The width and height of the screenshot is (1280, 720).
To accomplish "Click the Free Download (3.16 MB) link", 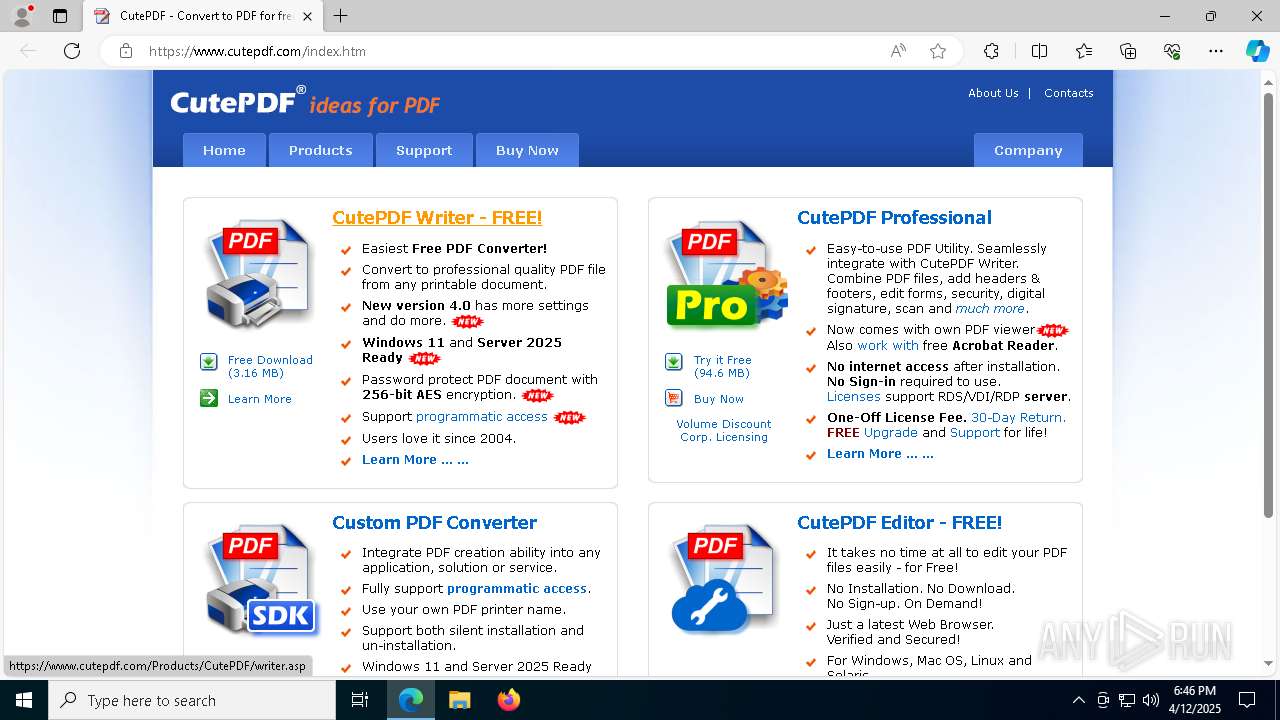I will pos(270,366).
